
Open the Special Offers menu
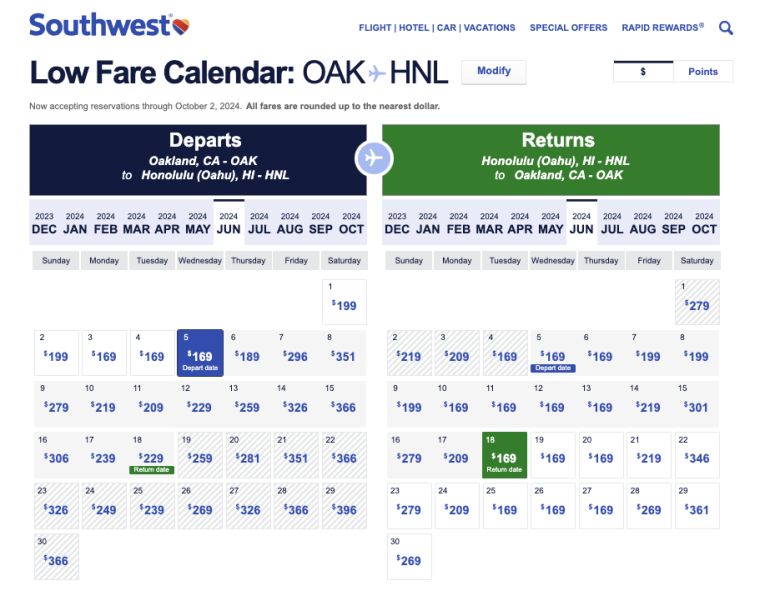click(x=568, y=28)
